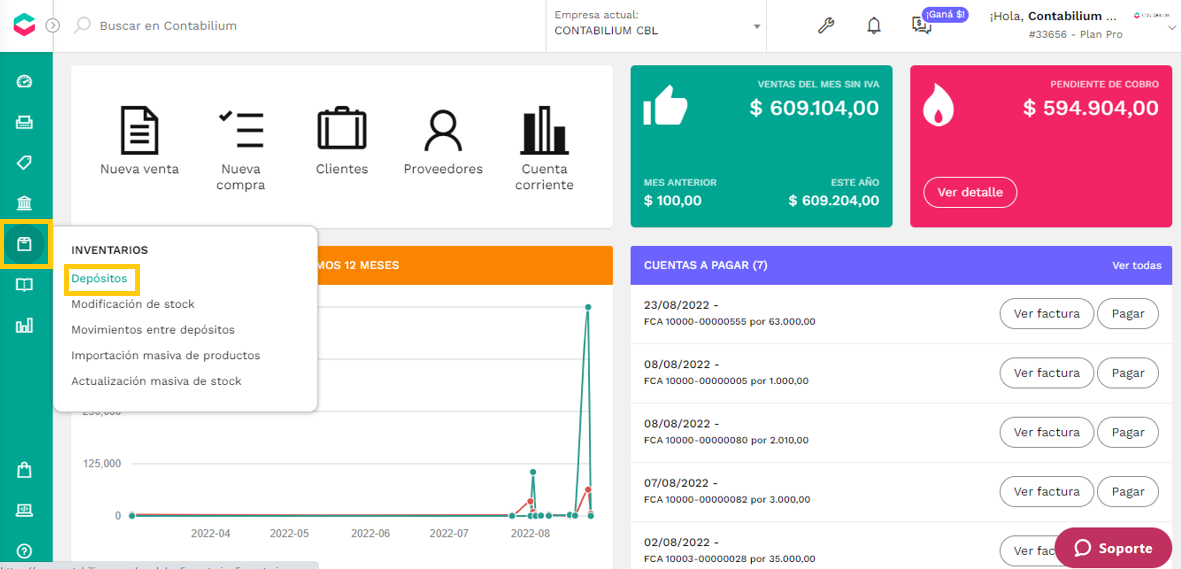Viewport: 1181px width, 569px height.
Task: Select Modificación de stock menu entry
Action: [133, 304]
